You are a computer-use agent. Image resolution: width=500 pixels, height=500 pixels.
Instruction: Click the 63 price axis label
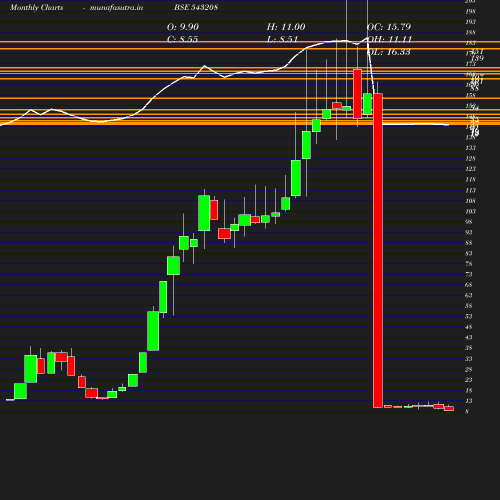tap(469, 295)
